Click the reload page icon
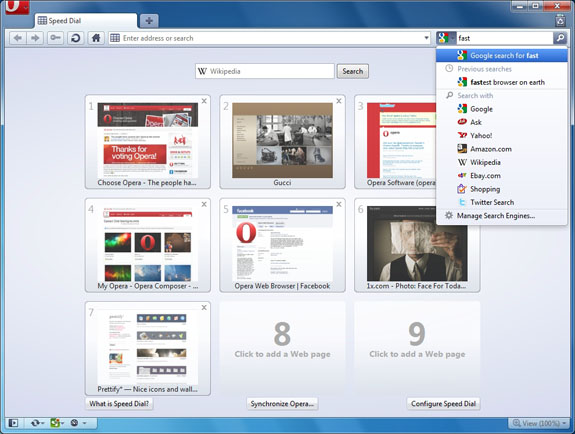The width and height of the screenshot is (575, 434). (x=76, y=38)
